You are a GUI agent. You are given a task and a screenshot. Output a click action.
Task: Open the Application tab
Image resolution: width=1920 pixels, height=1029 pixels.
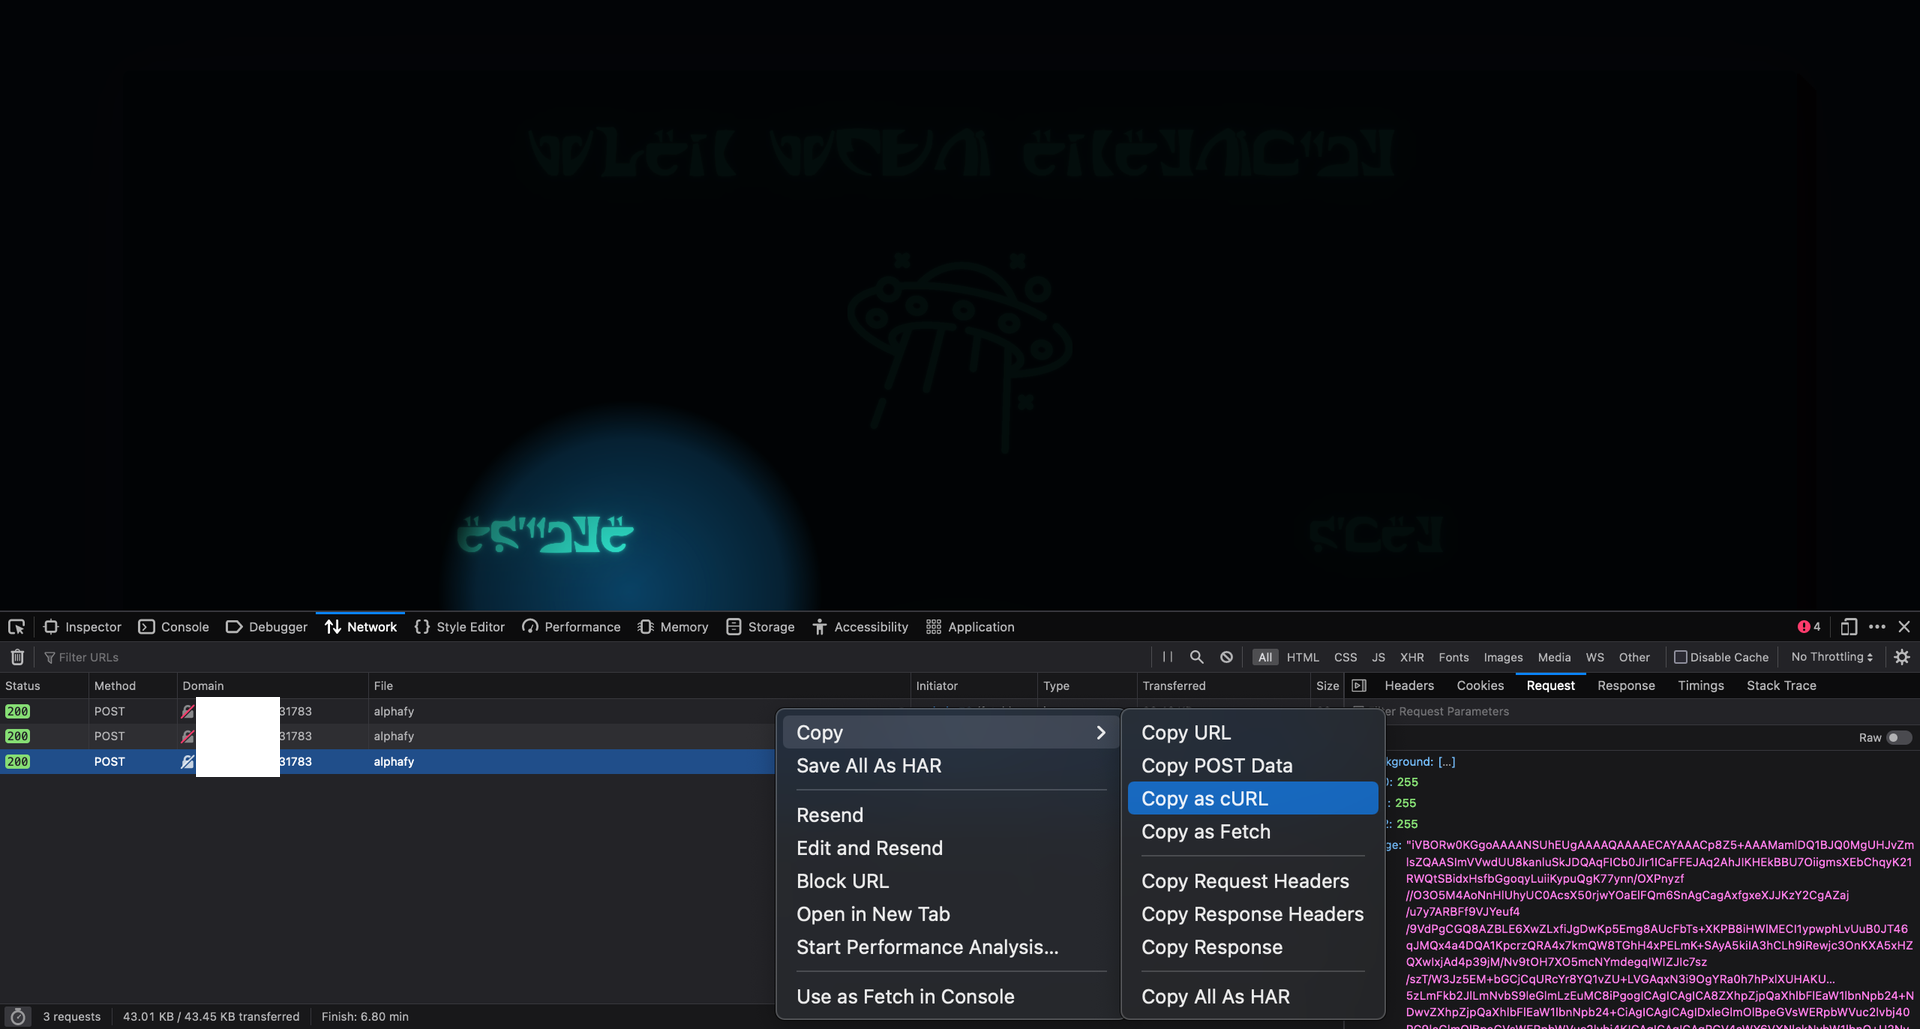tap(970, 627)
